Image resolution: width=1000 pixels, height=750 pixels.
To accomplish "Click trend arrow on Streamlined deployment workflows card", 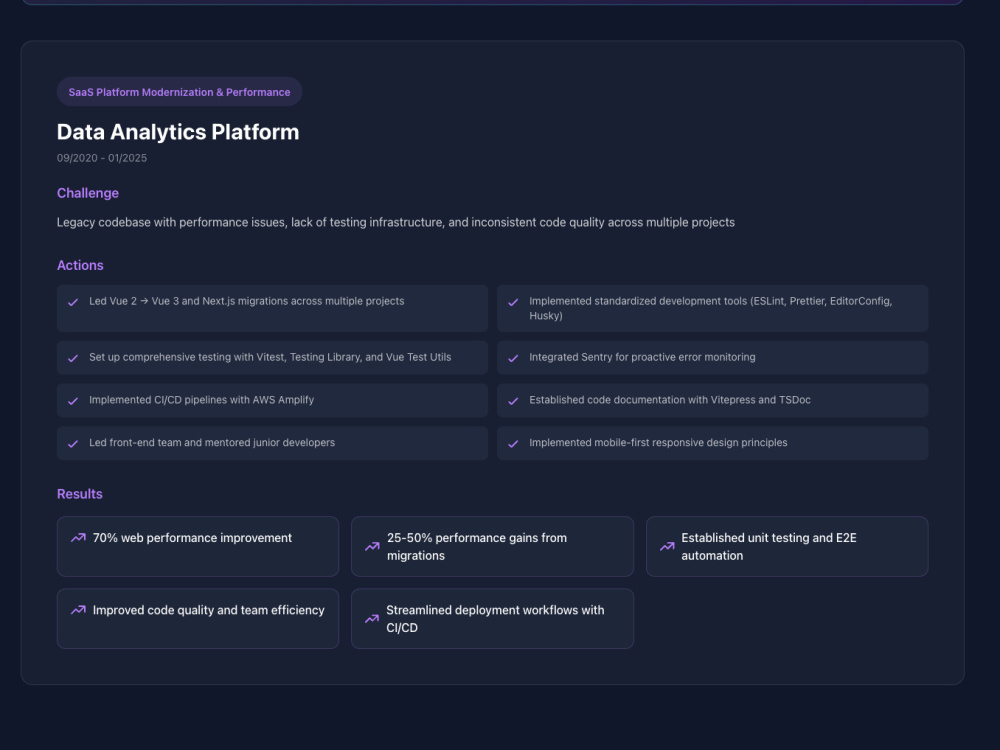I will (x=372, y=619).
